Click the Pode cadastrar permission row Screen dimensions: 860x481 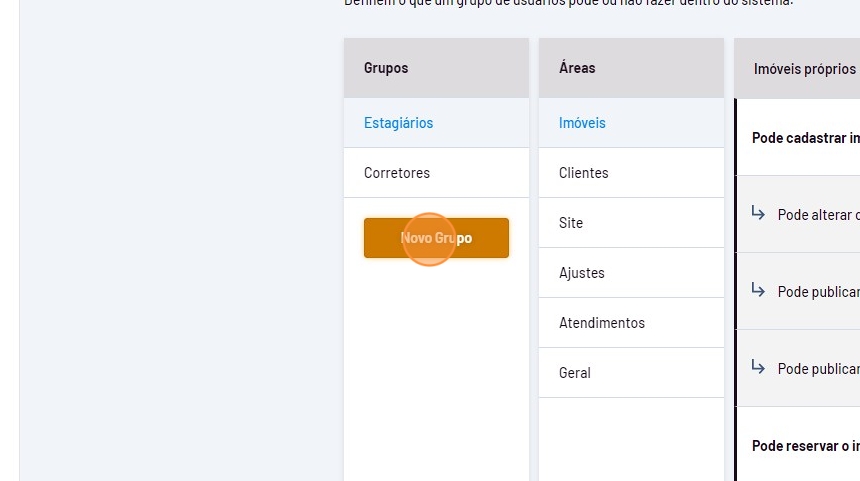[805, 138]
